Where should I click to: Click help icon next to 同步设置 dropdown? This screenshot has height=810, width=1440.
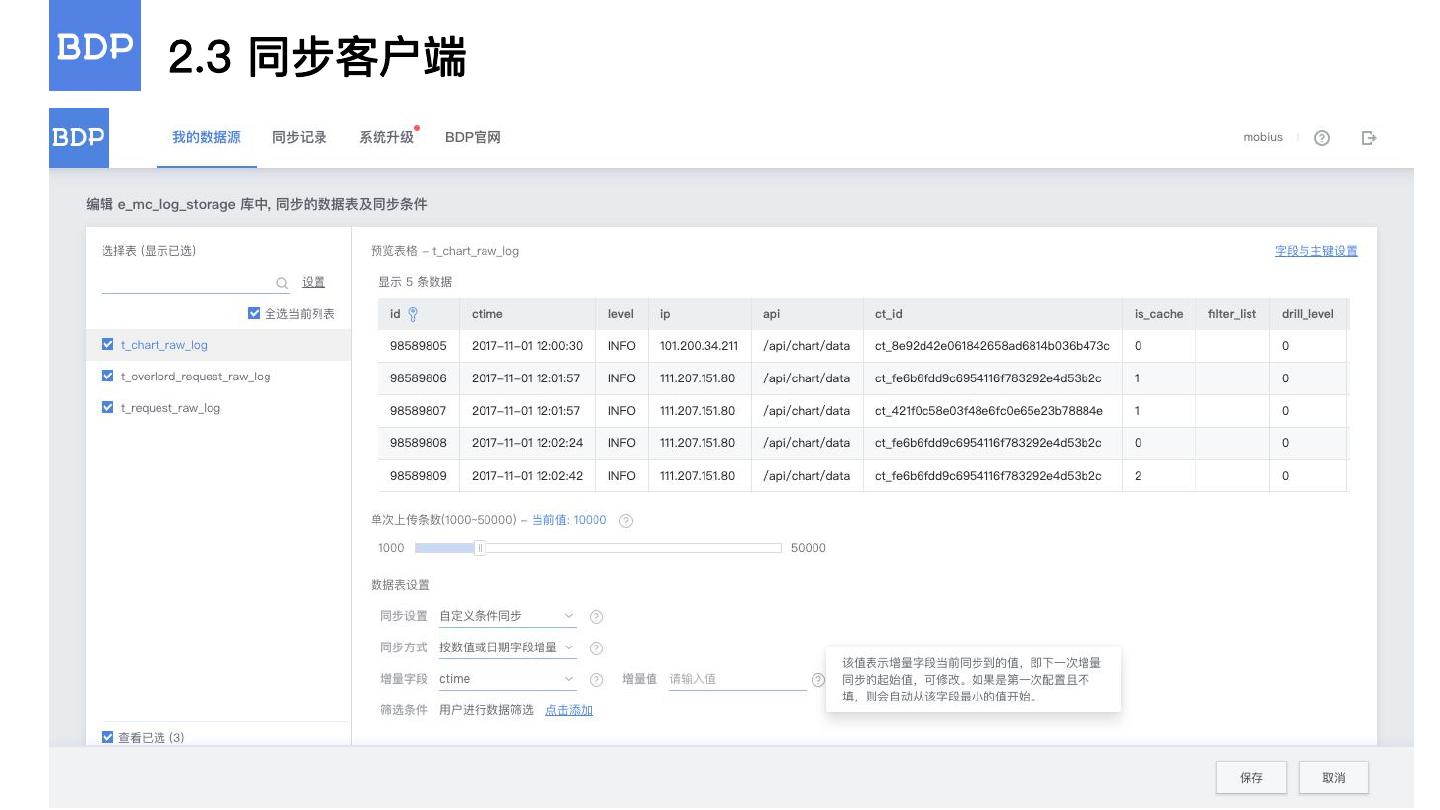click(597, 617)
